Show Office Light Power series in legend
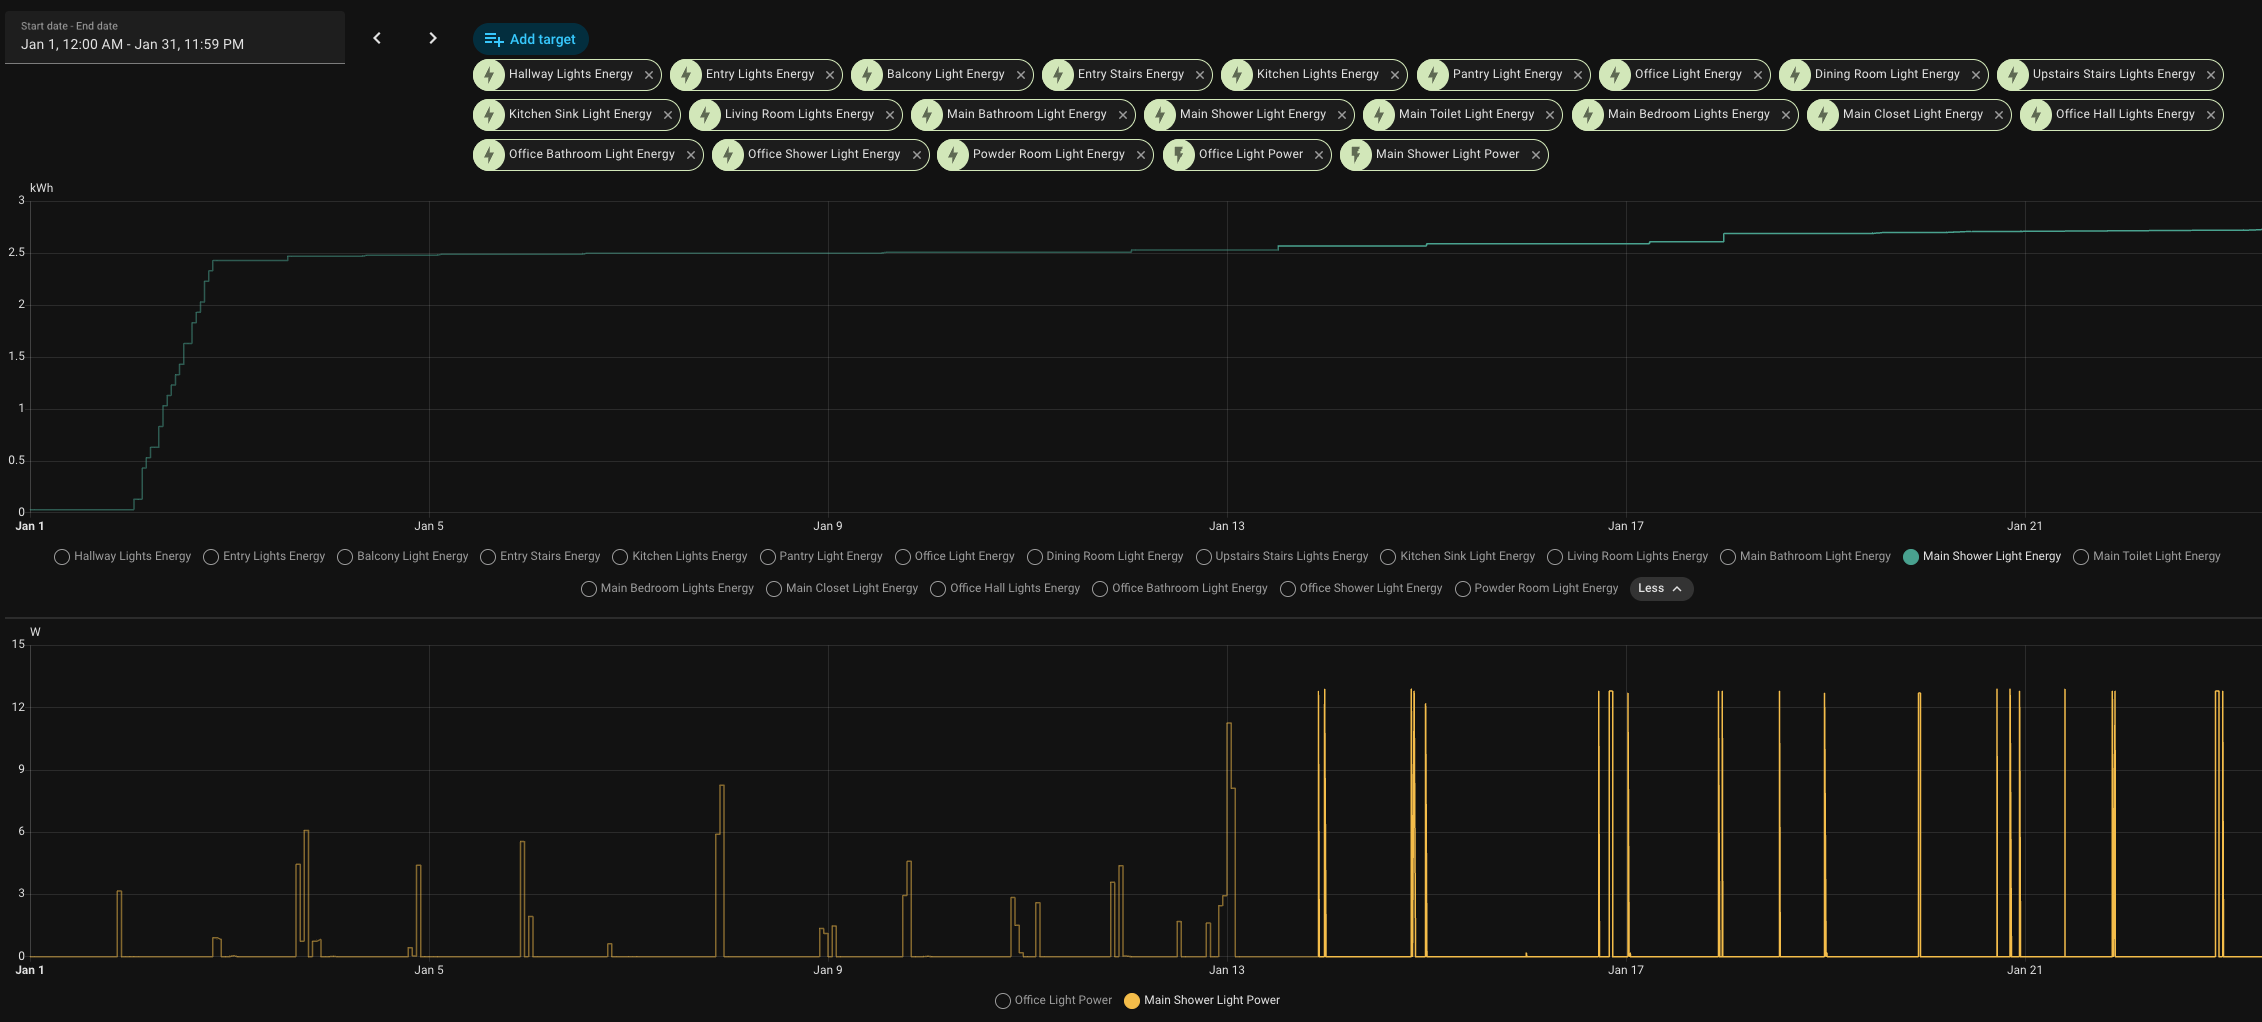Image resolution: width=2262 pixels, height=1022 pixels. 1053,1001
